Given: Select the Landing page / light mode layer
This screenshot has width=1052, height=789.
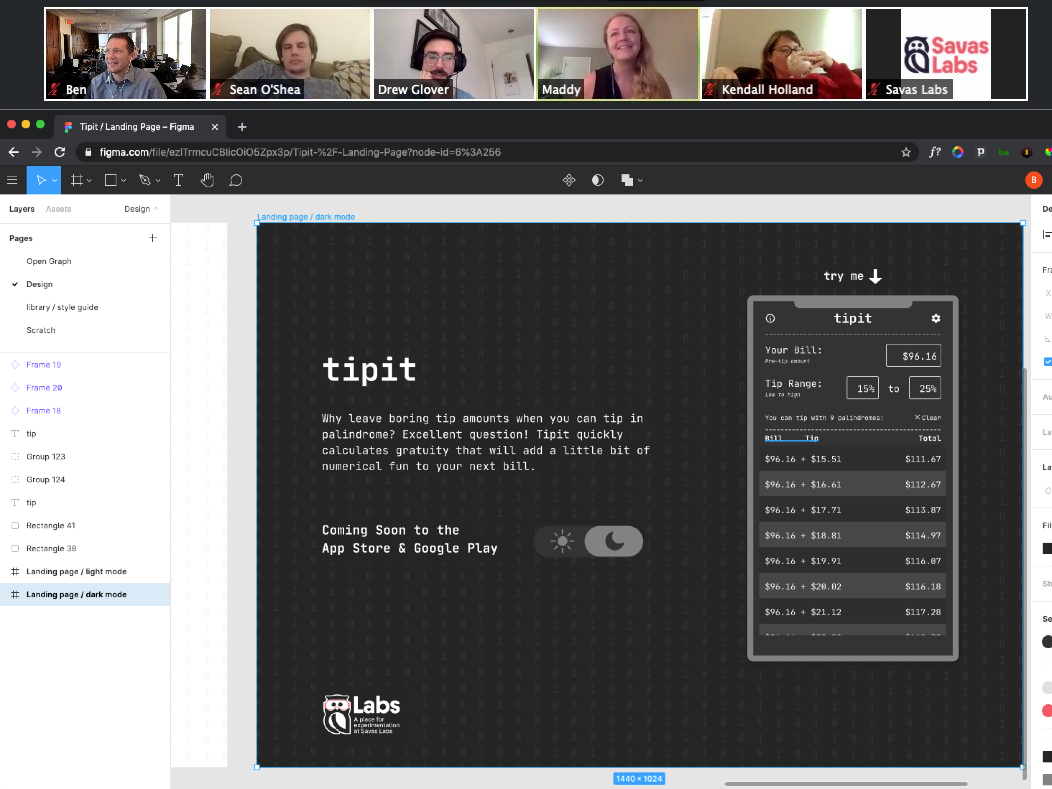Looking at the screenshot, I should 76,571.
